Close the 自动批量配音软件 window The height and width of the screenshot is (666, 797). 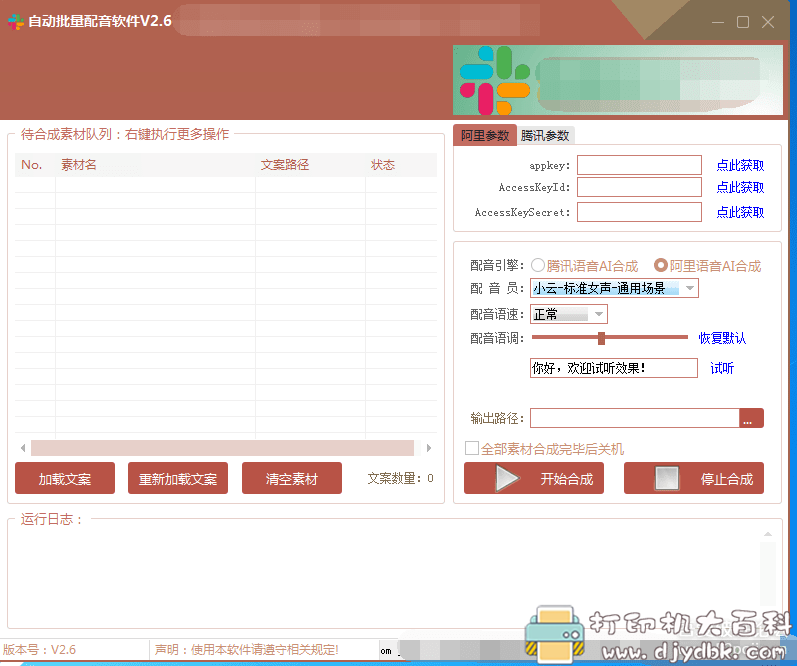[x=768, y=22]
